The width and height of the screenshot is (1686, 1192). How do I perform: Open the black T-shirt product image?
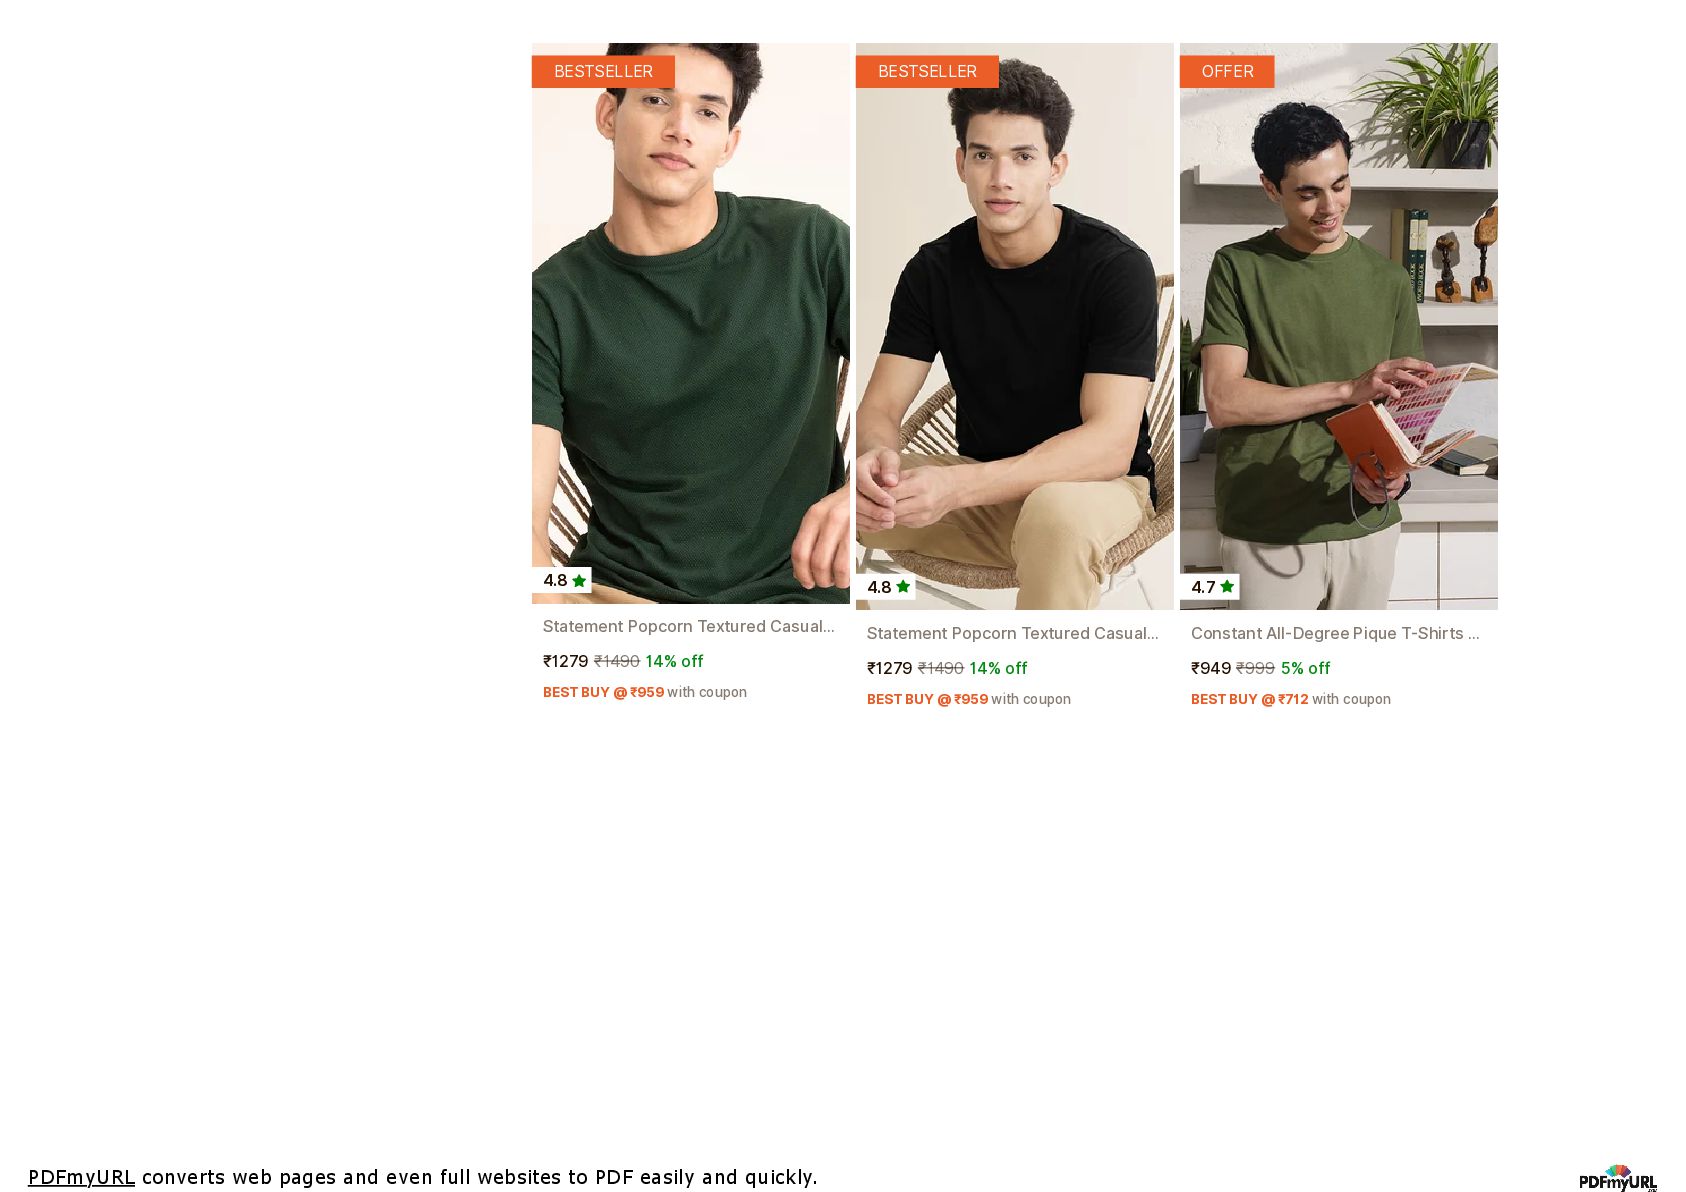tap(1015, 326)
